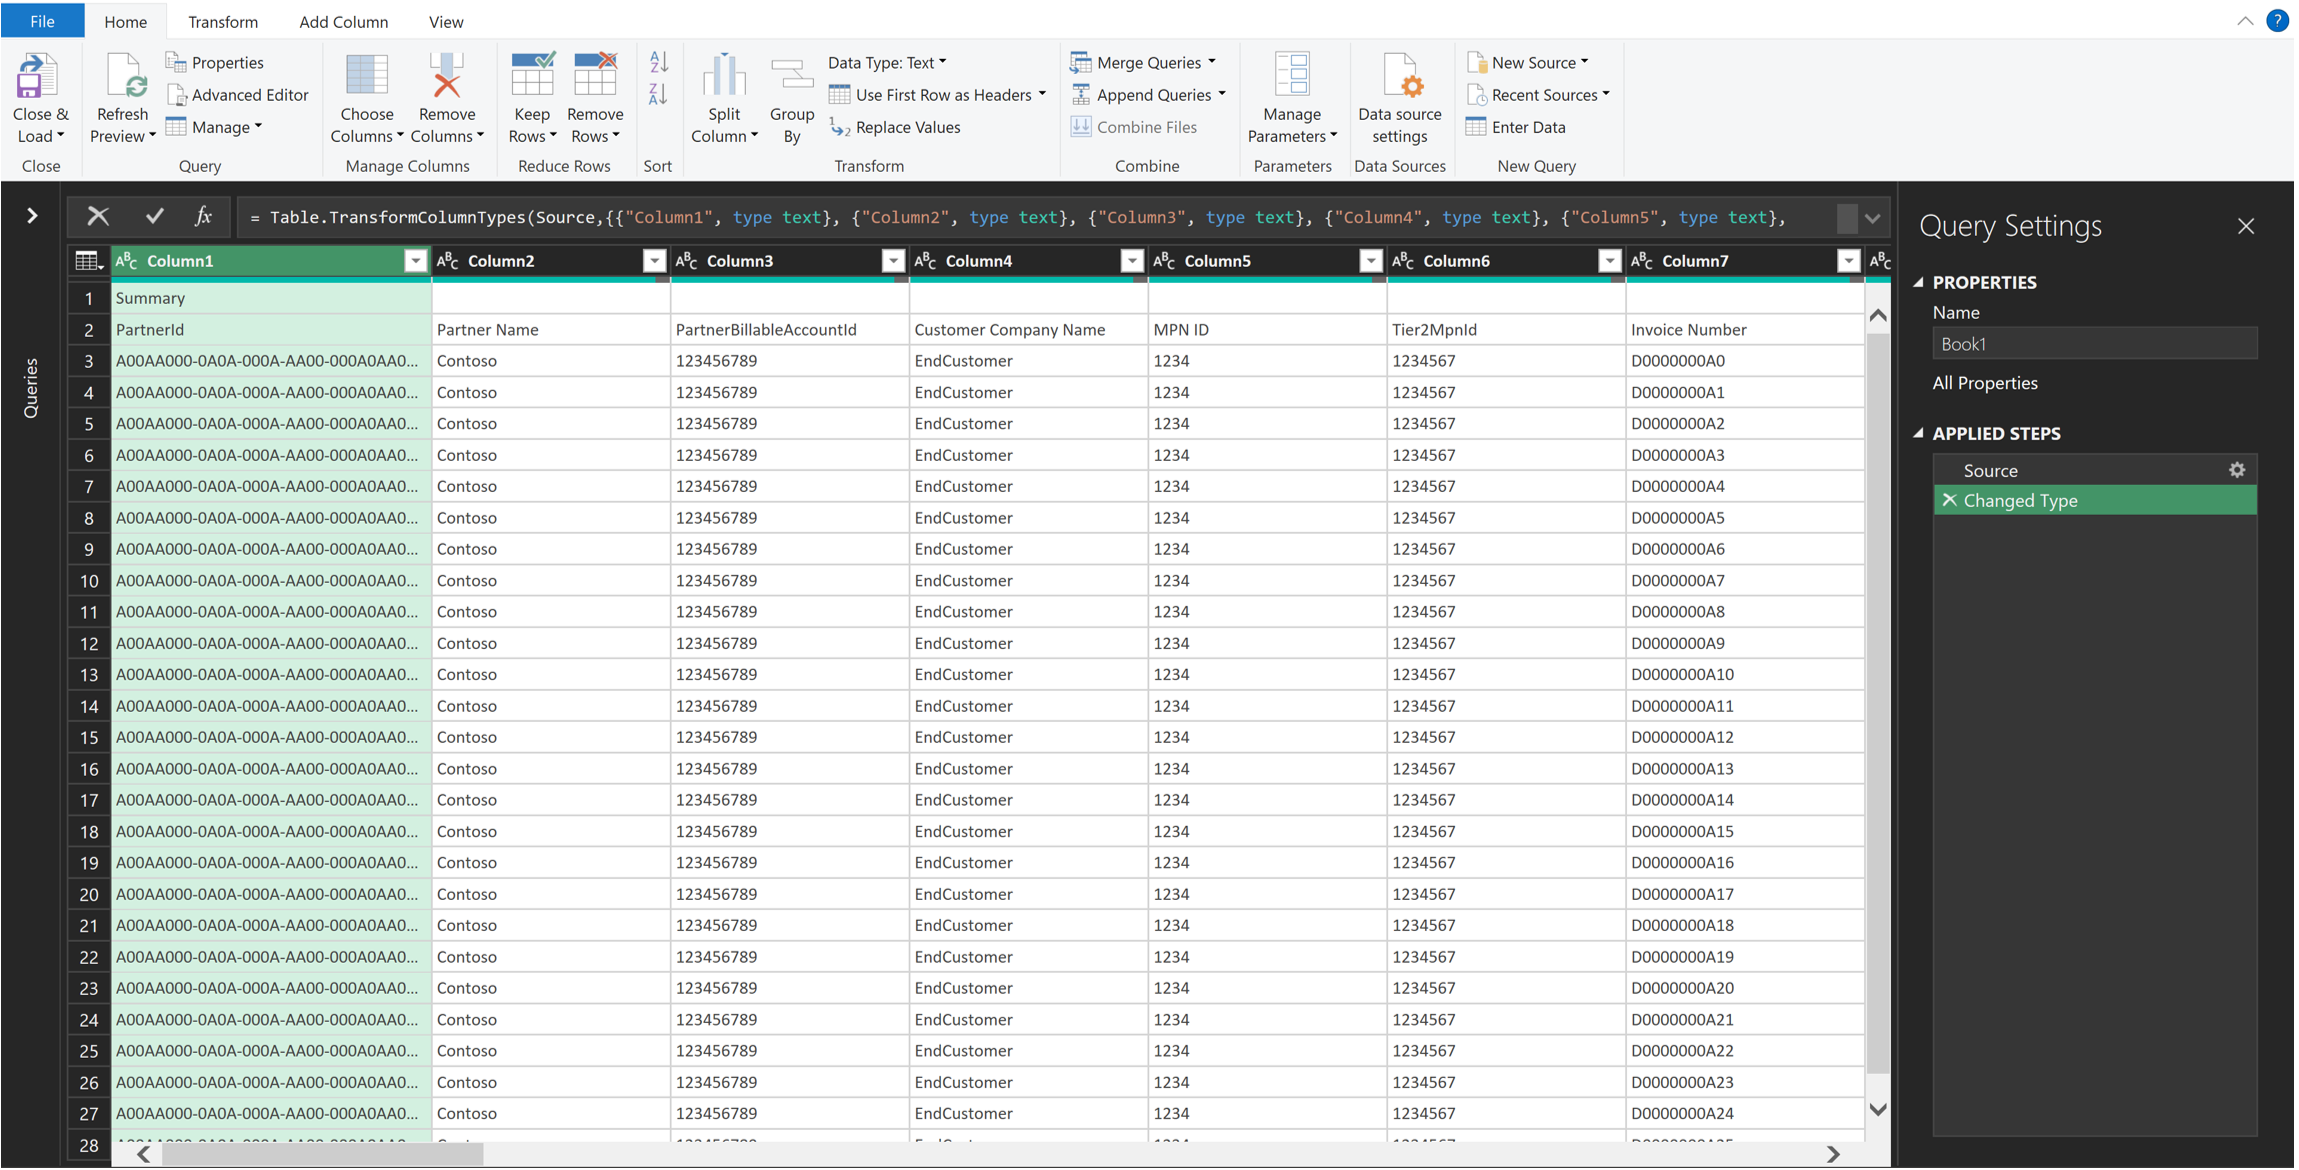
Task: Open the Advanced Editor
Action: [x=238, y=95]
